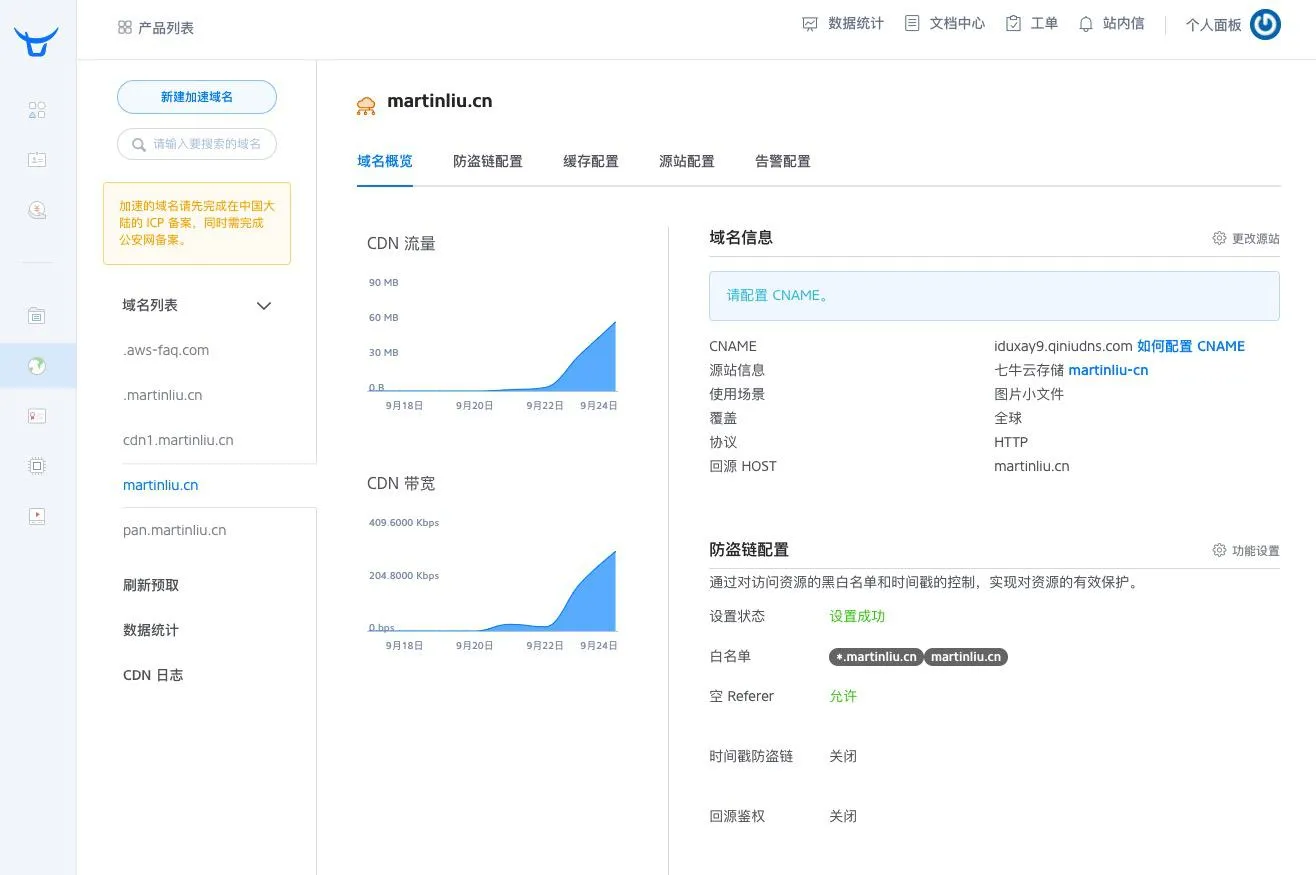The width and height of the screenshot is (1316, 875).
Task: Click the Qiniu bull logo
Action: (x=36, y=42)
